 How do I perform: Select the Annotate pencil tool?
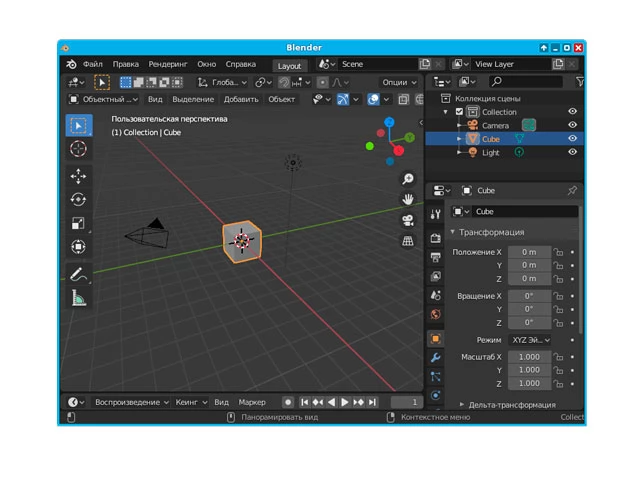coord(78,273)
